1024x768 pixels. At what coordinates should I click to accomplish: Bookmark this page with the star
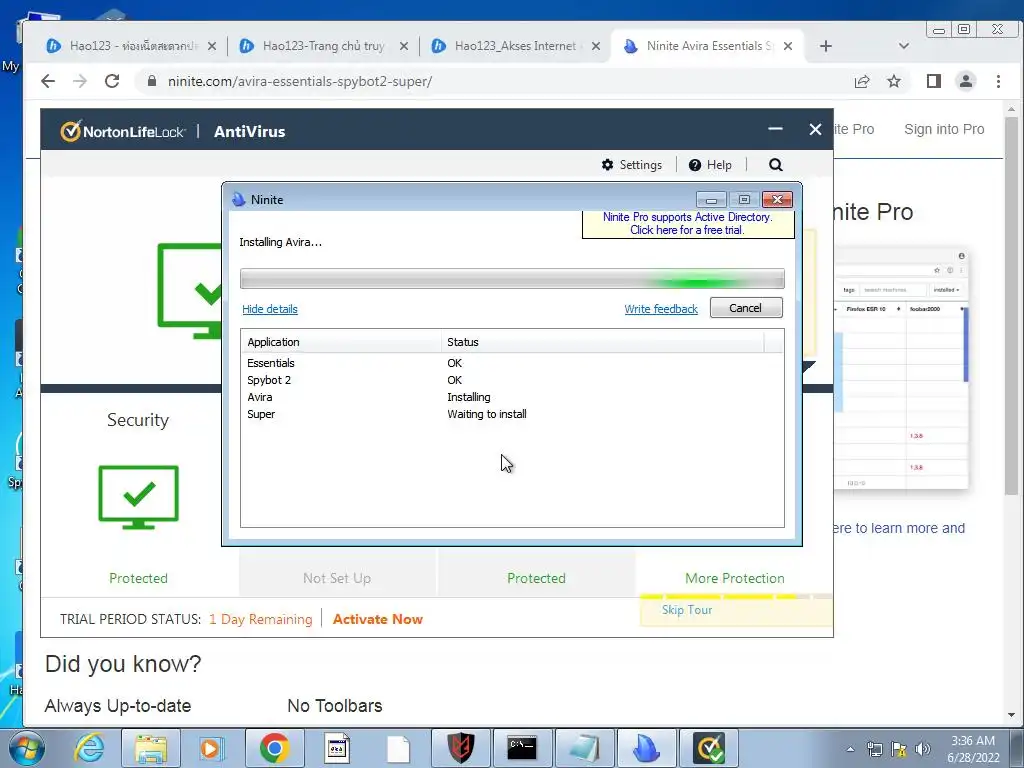point(894,81)
